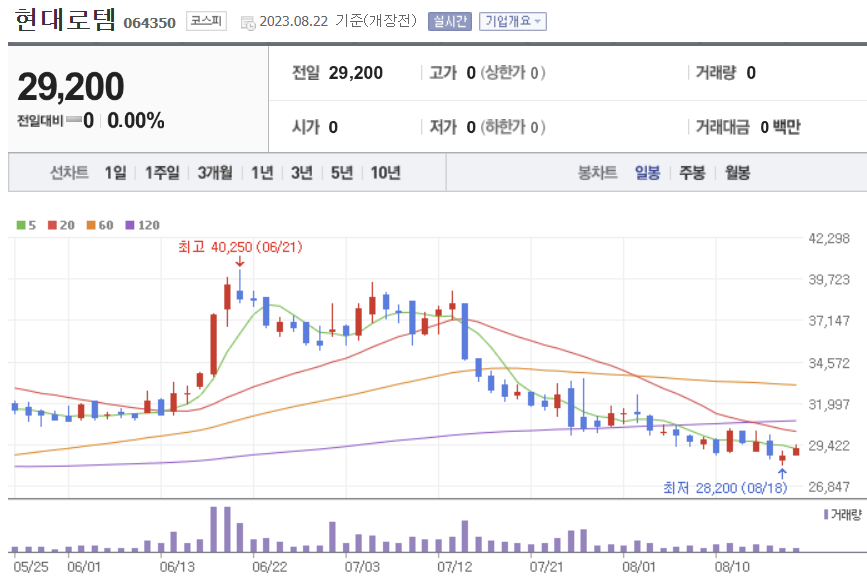Open the 기업개요 dropdown
Image resolution: width=867 pixels, height=582 pixels.
point(513,22)
